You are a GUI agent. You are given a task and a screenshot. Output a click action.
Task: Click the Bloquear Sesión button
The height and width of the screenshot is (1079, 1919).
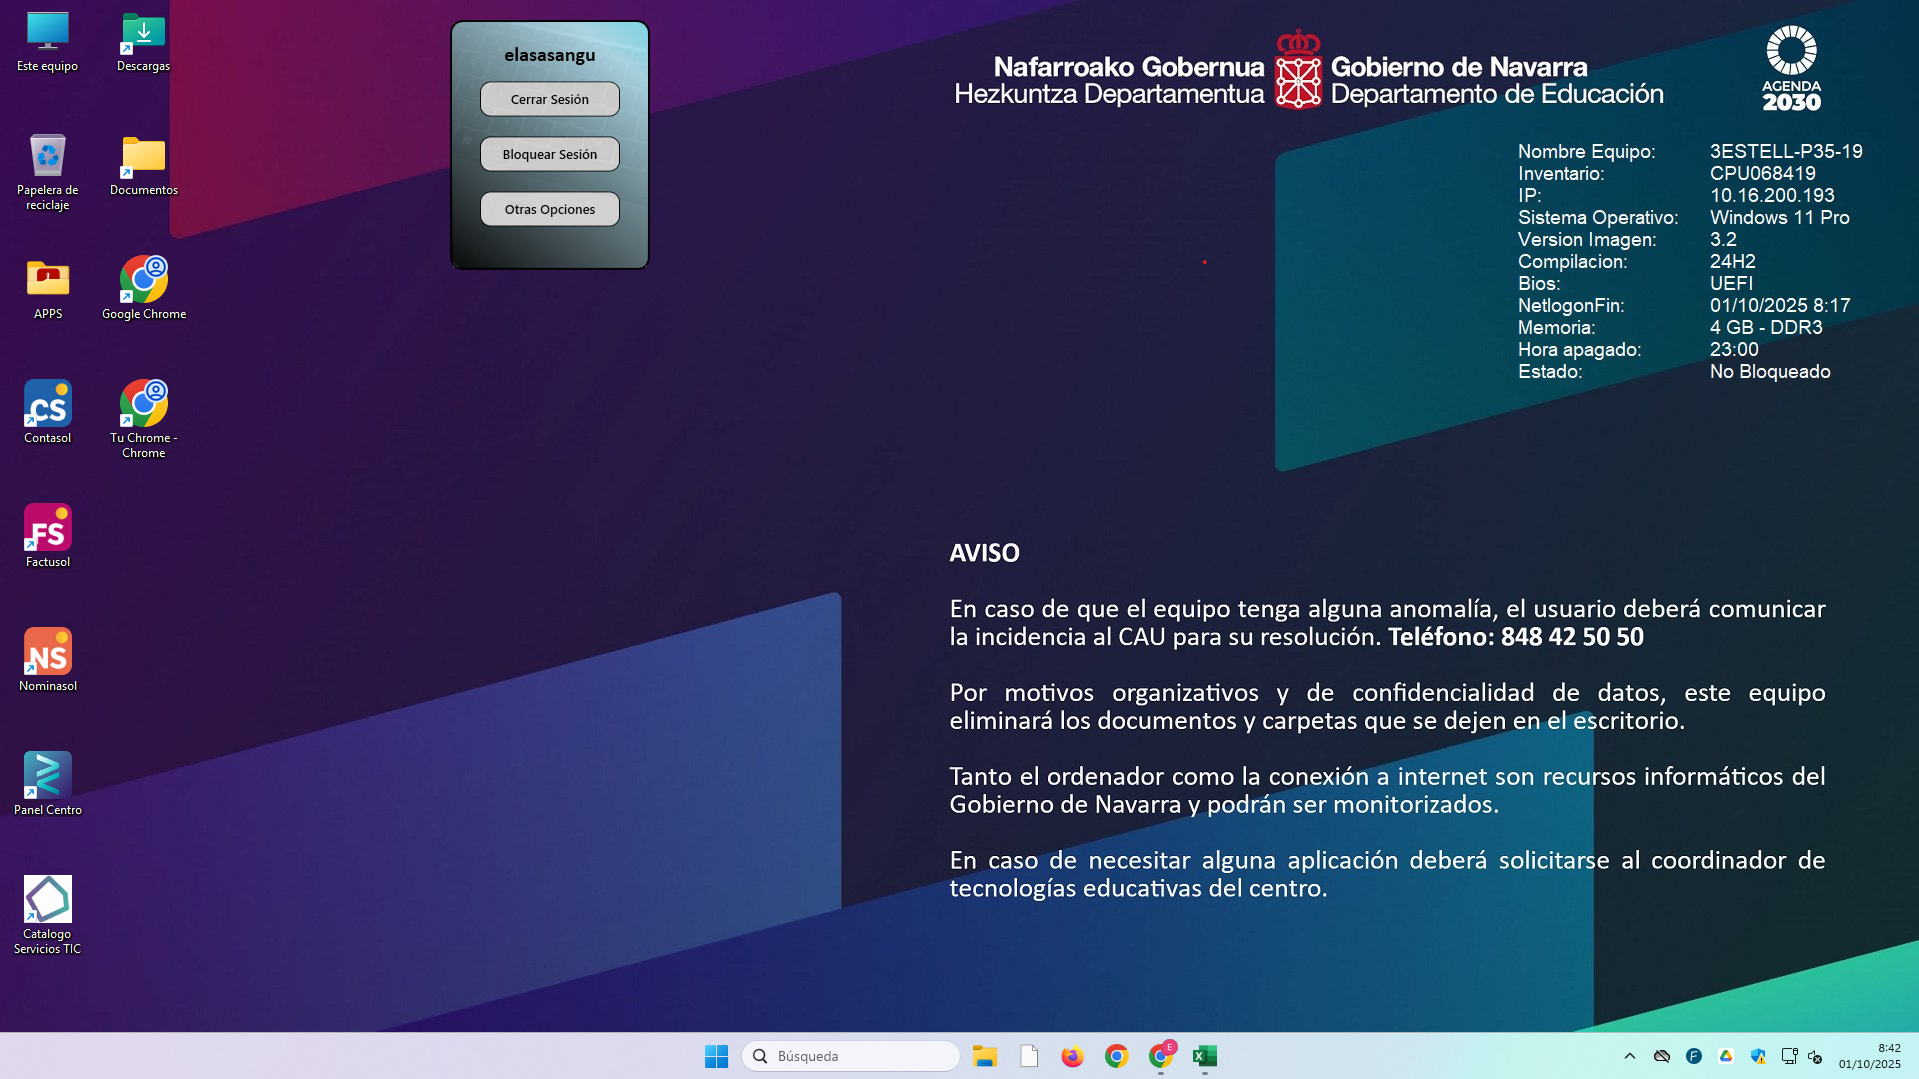point(549,154)
